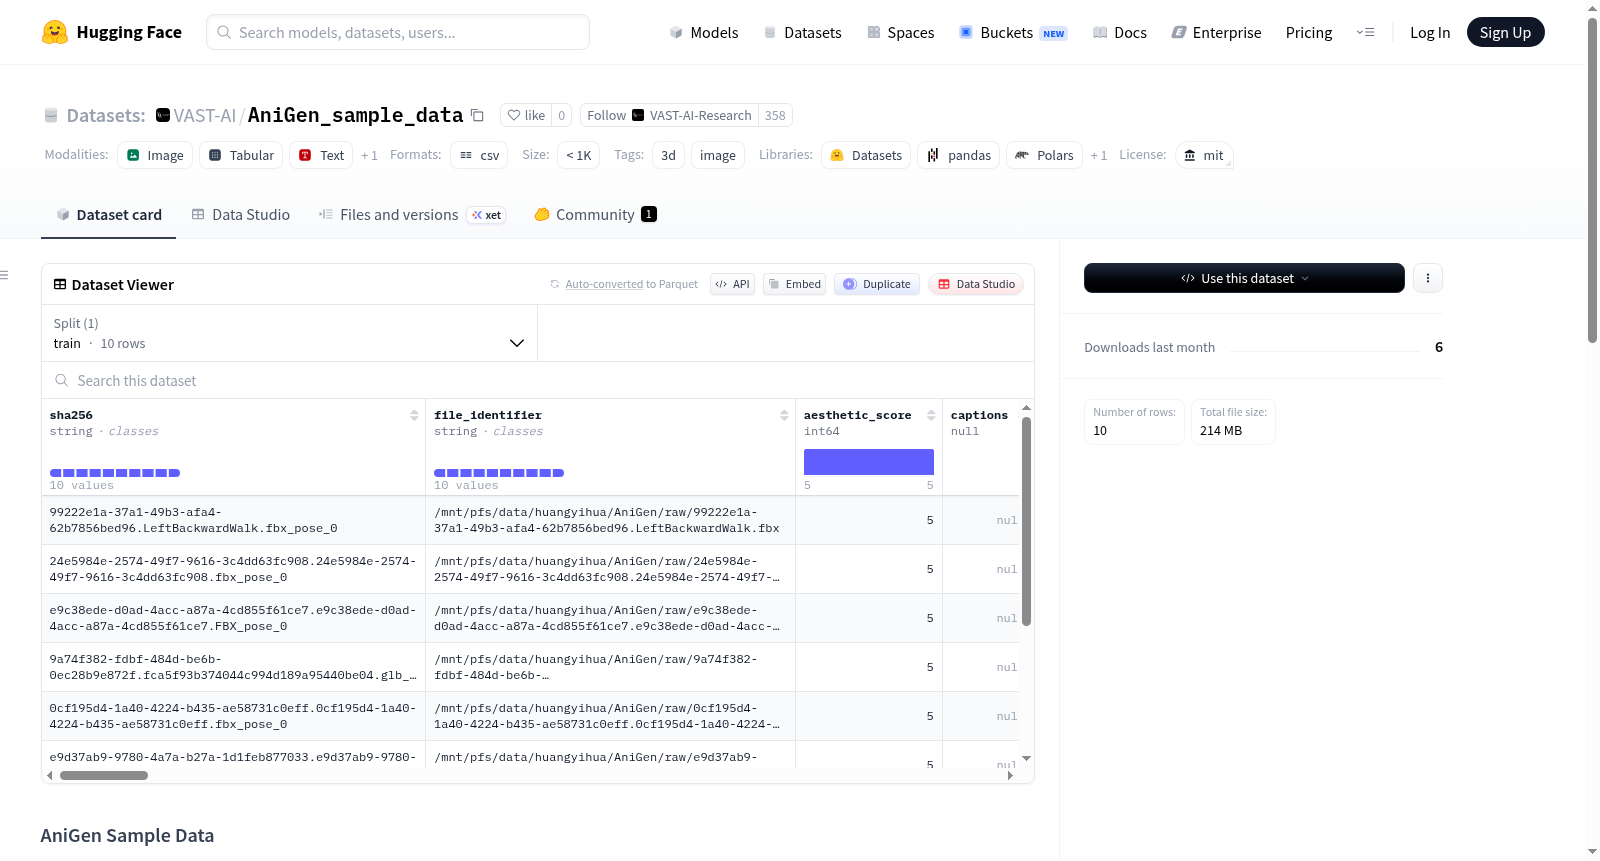This screenshot has height=861, width=1600.
Task: Open the Files and versions tab
Action: (x=412, y=215)
